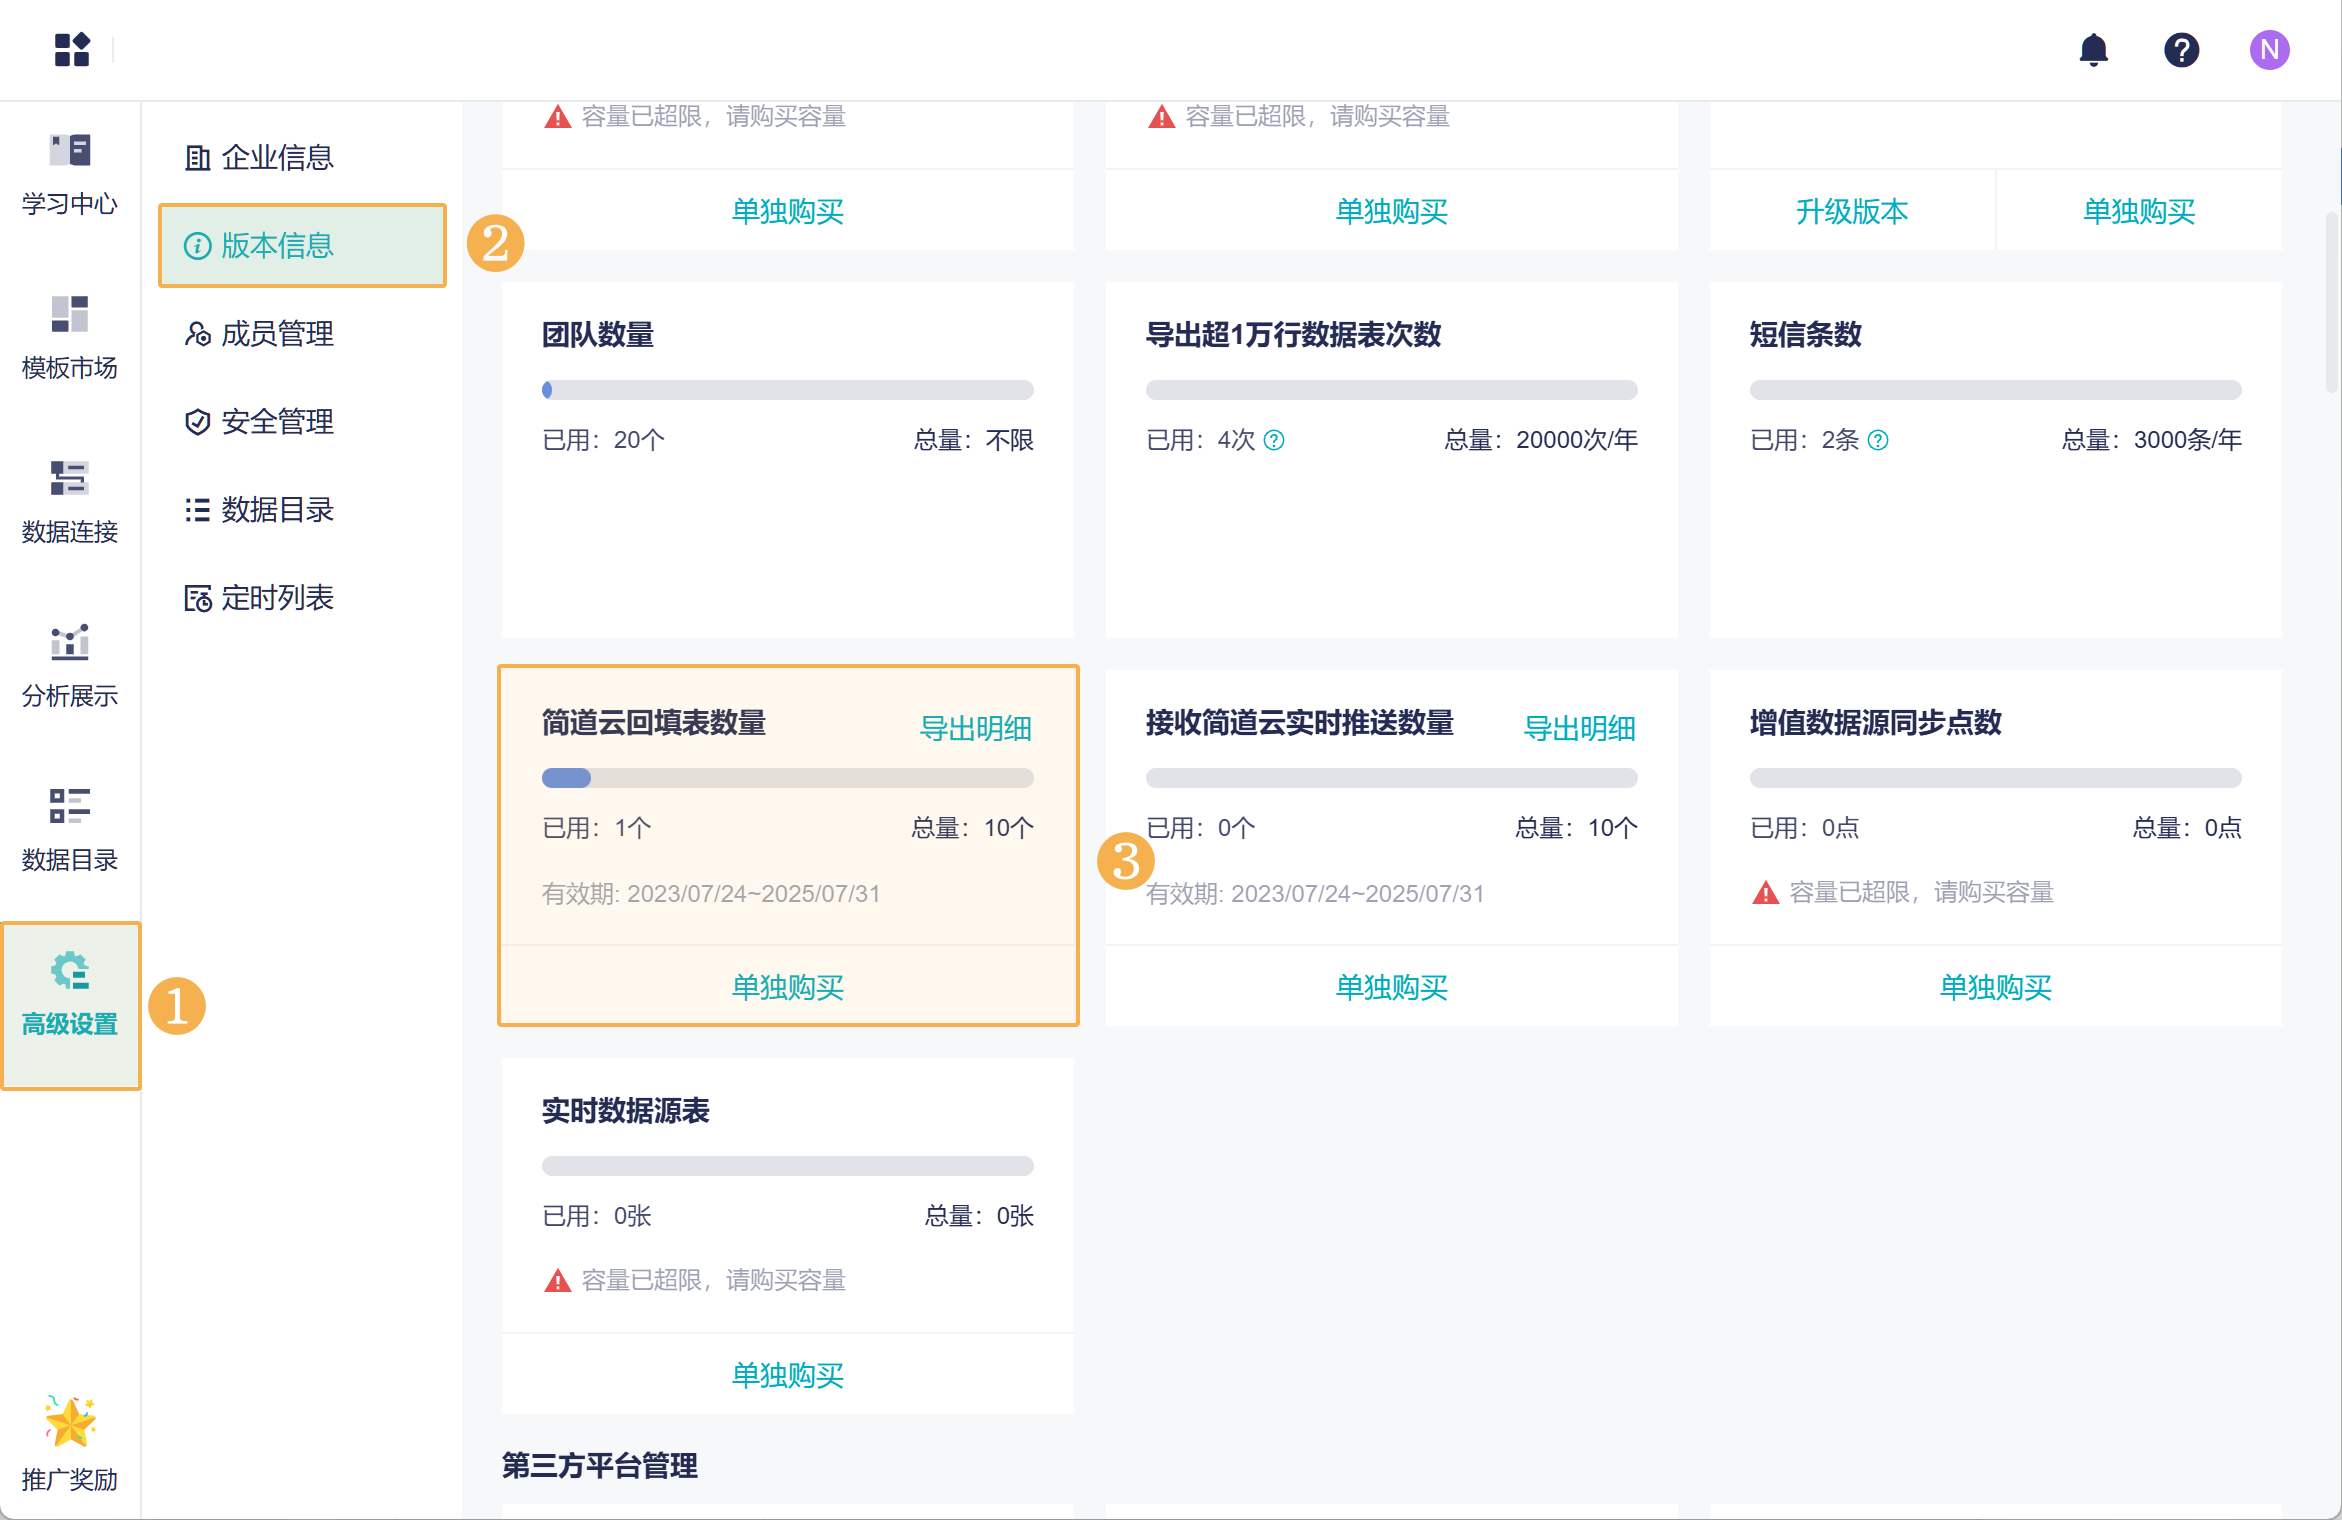This screenshot has width=2342, height=1520.
Task: Click 单独购买 under 实时数据源表
Action: click(x=787, y=1375)
